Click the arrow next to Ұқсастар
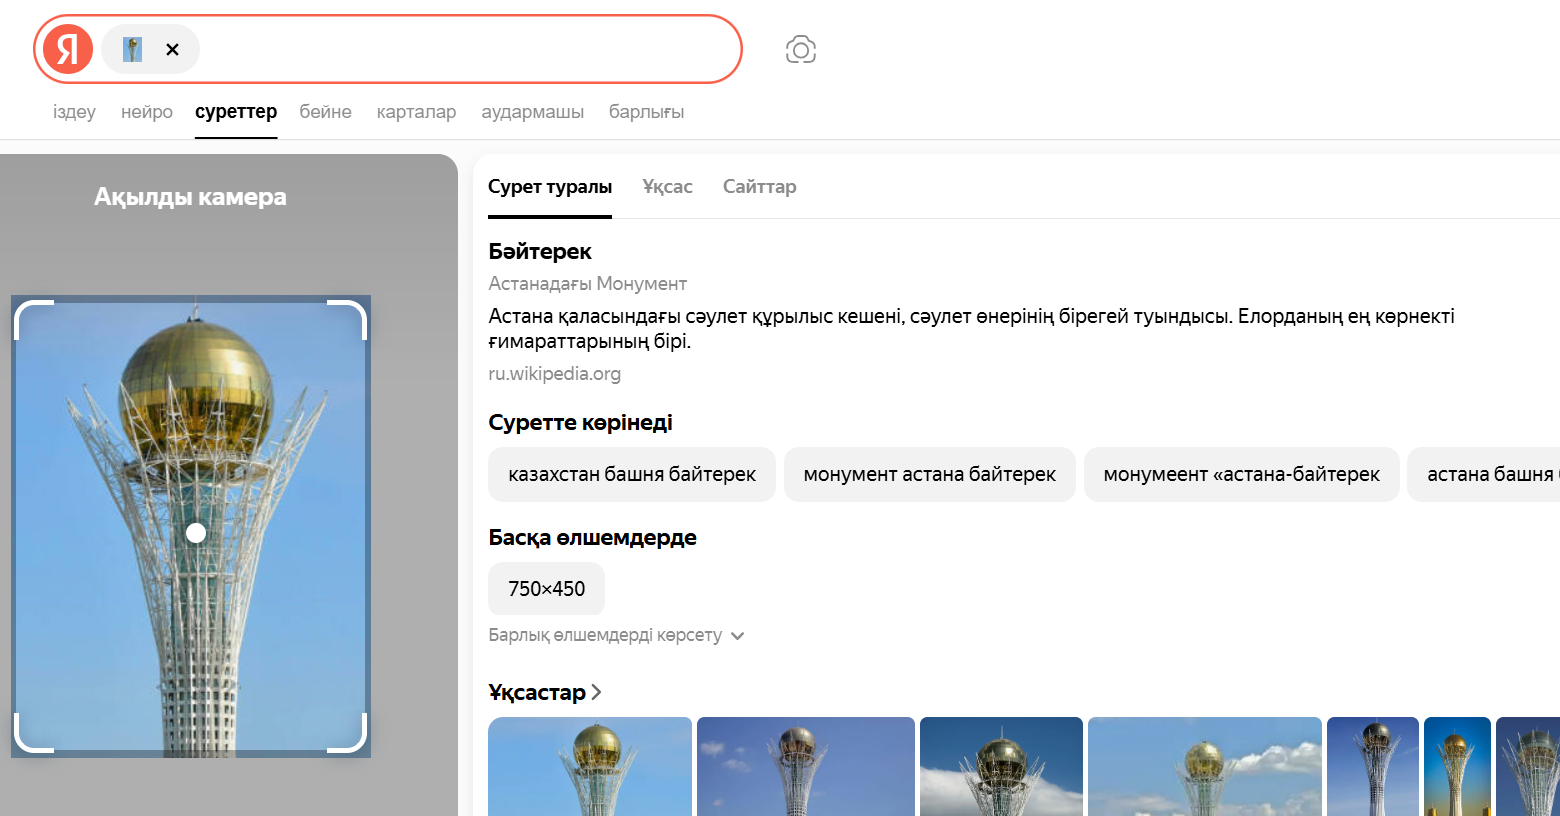The height and width of the screenshot is (816, 1560). coord(597,691)
